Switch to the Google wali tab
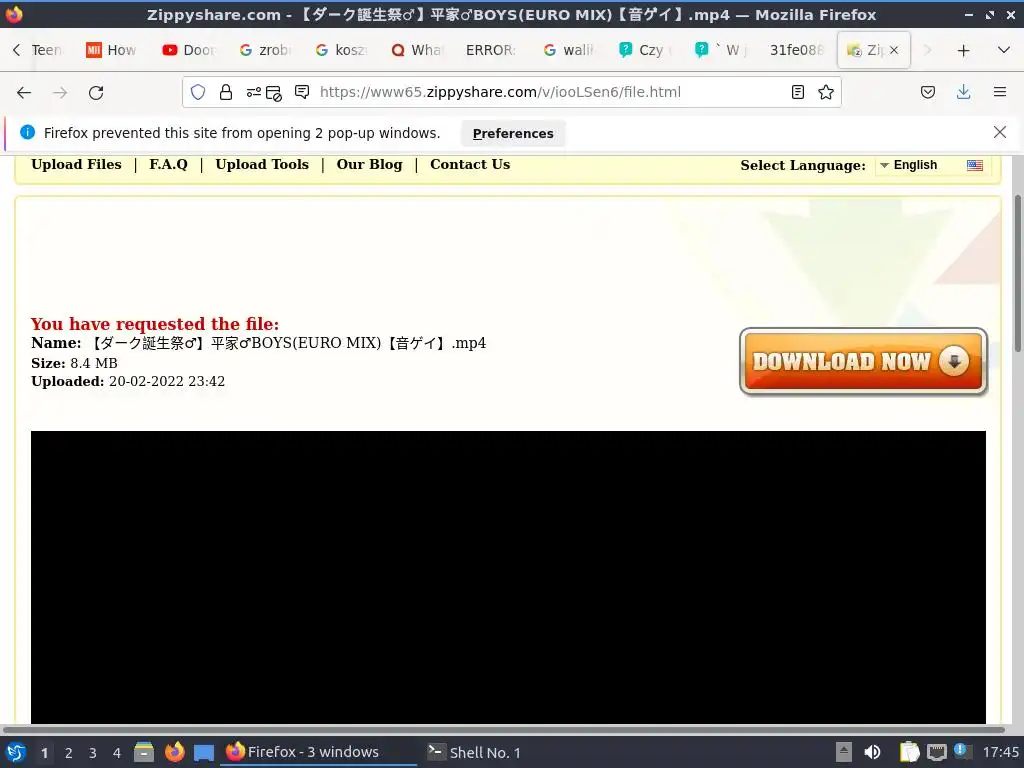This screenshot has height=768, width=1024. (568, 50)
